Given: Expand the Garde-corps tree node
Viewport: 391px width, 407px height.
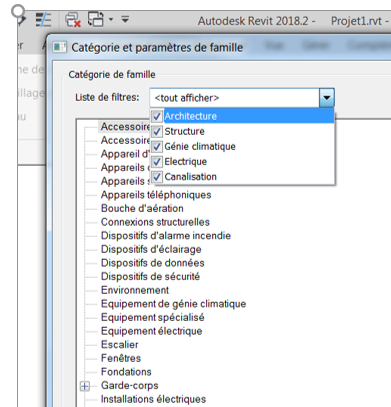Looking at the screenshot, I should point(85,386).
